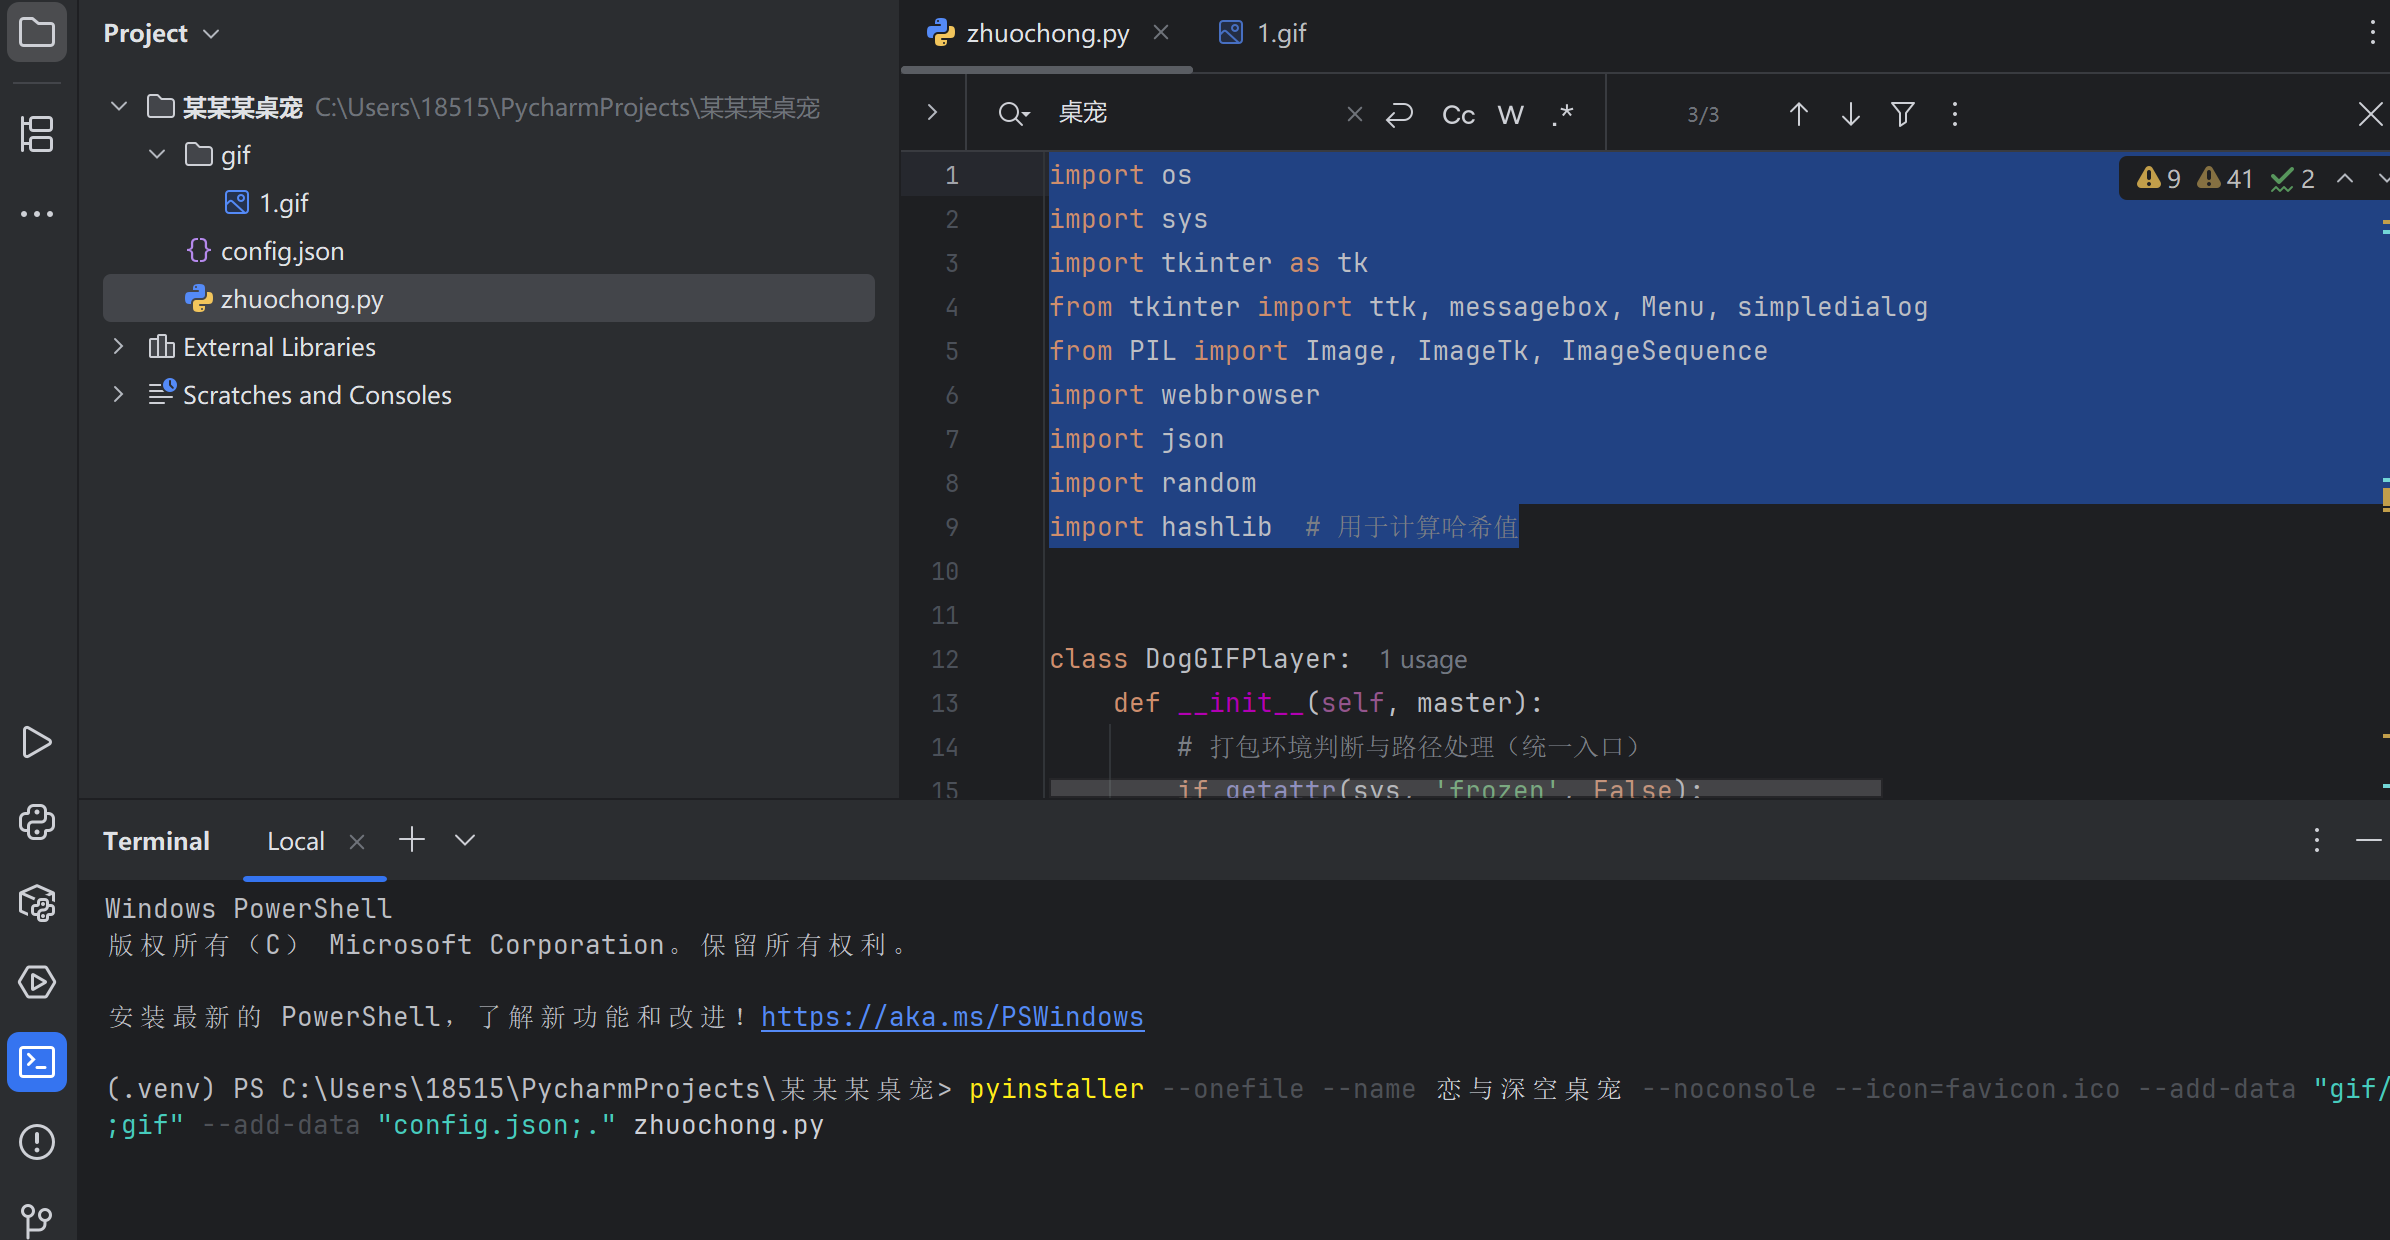Filter search results with the funnel icon

(x=1903, y=113)
